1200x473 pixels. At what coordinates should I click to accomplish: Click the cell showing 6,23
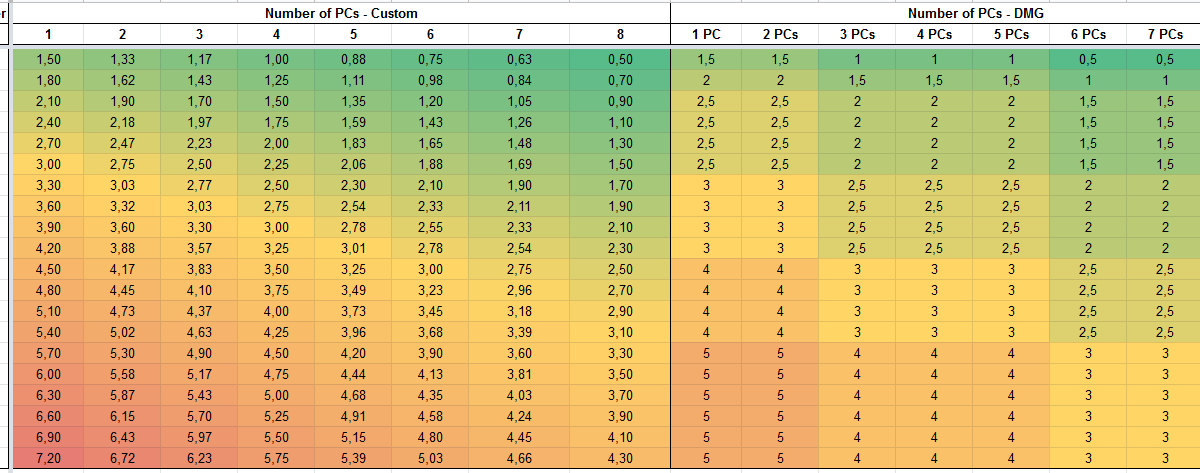point(197,458)
